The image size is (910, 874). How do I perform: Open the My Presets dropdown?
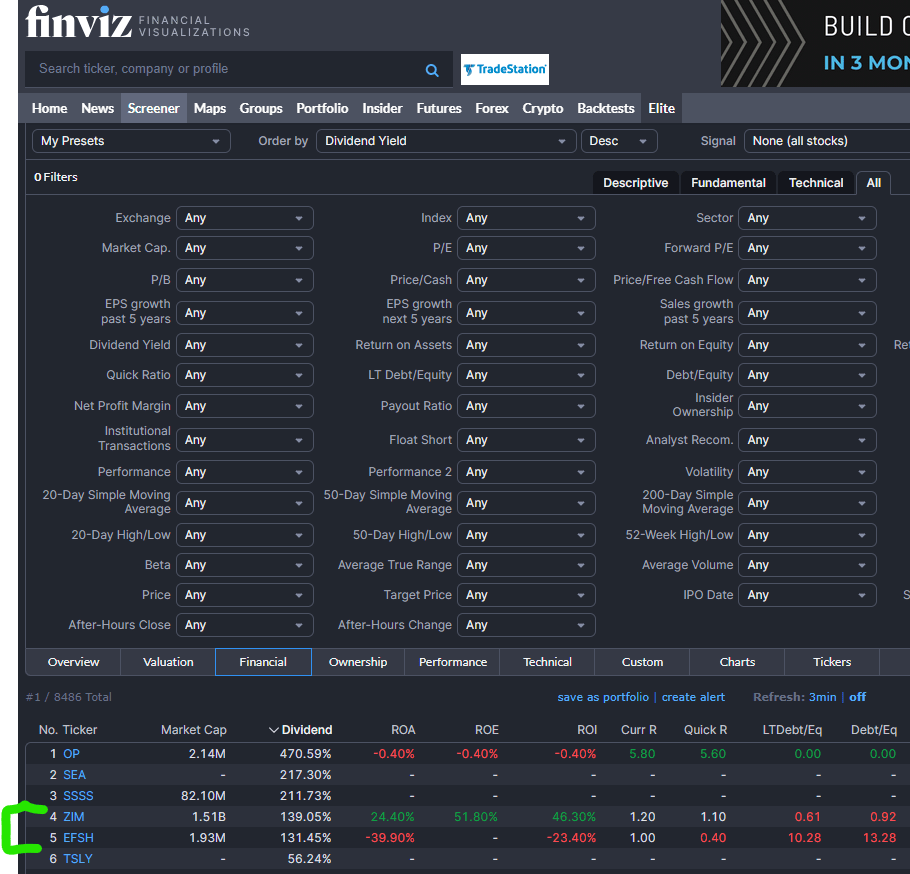coord(130,141)
